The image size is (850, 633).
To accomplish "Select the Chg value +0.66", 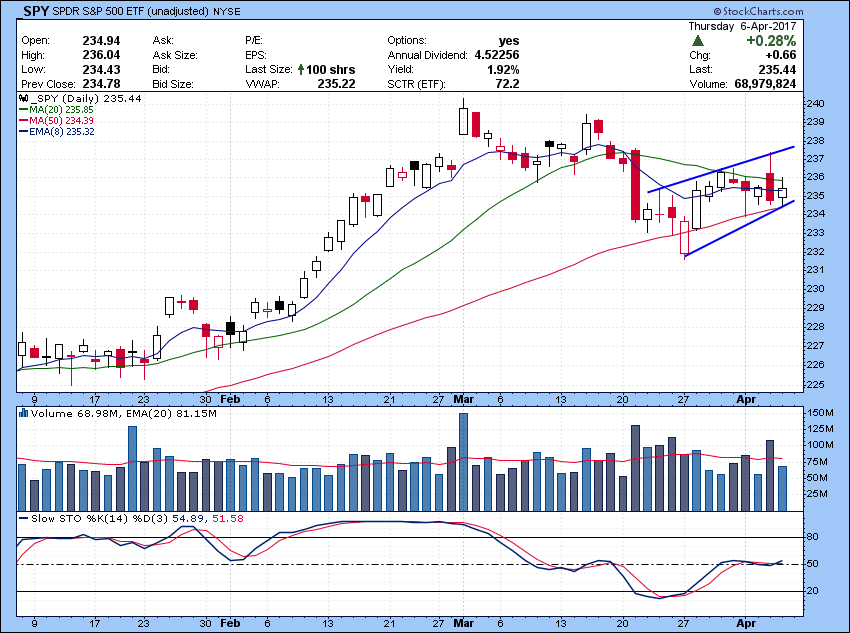I will pyautogui.click(x=781, y=55).
